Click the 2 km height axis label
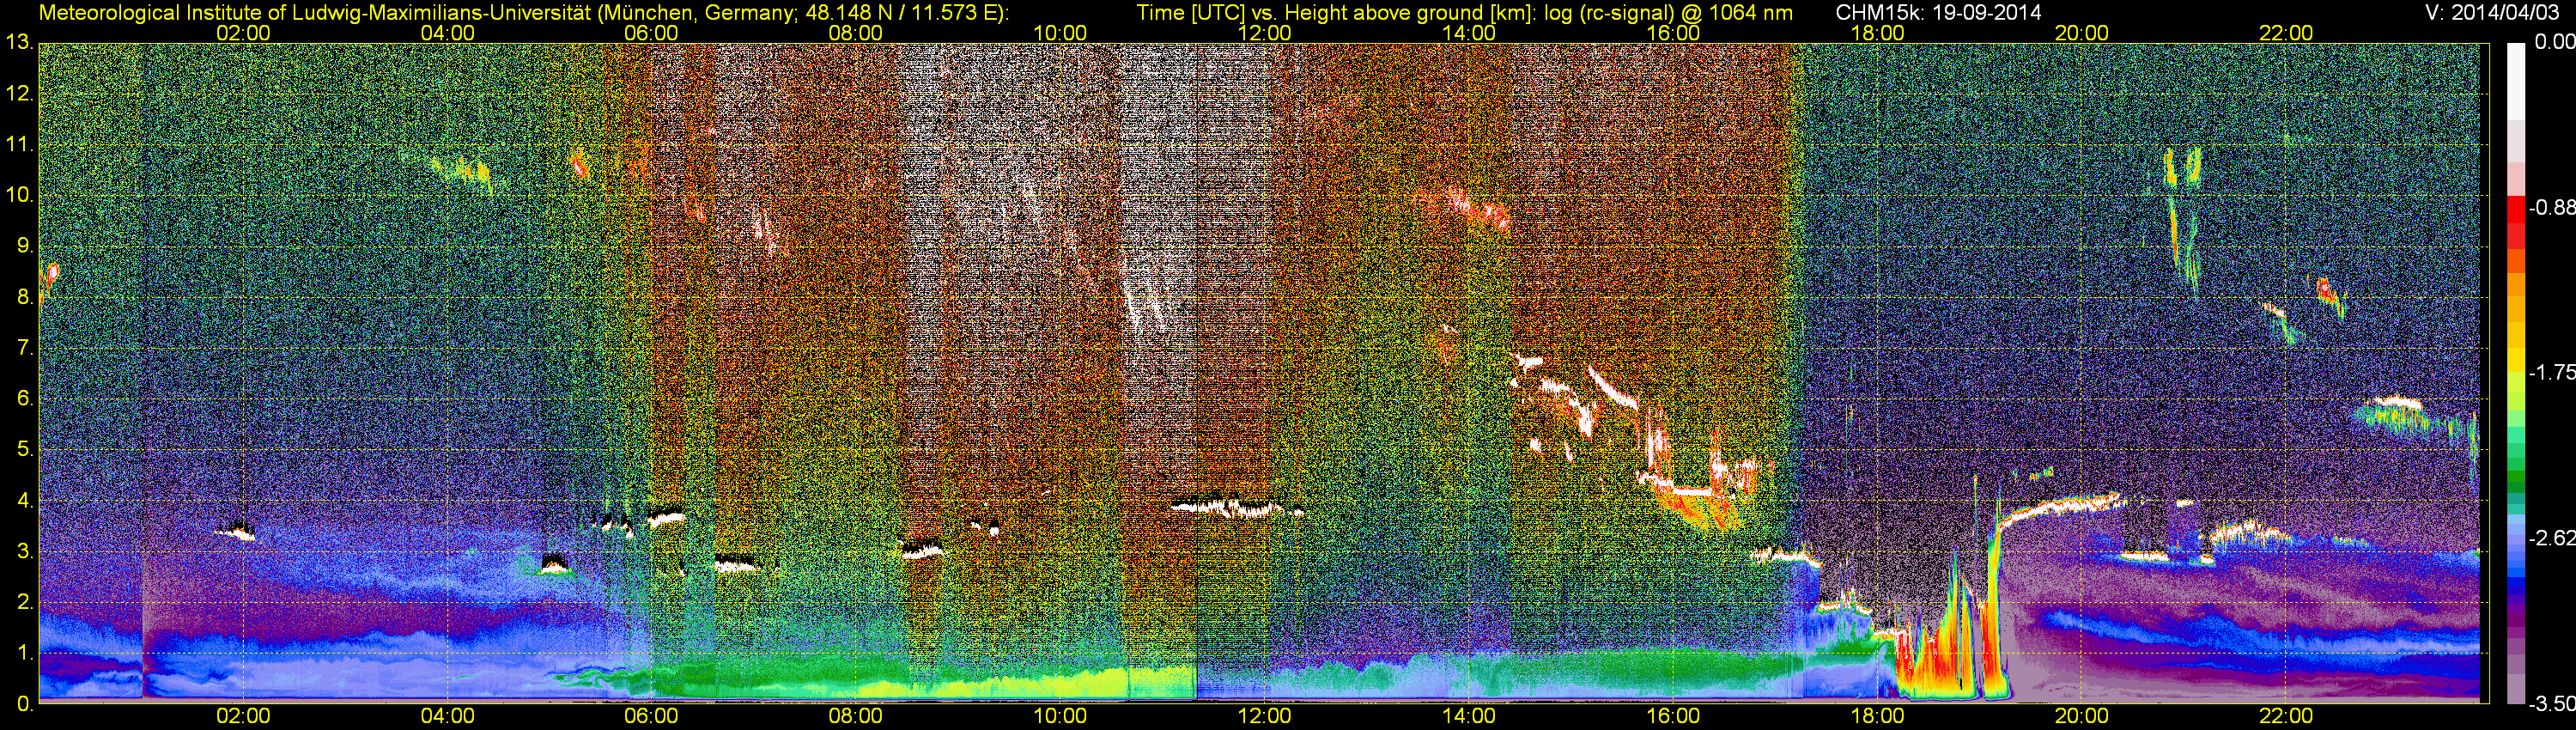This screenshot has width=2576, height=730. click(x=25, y=602)
